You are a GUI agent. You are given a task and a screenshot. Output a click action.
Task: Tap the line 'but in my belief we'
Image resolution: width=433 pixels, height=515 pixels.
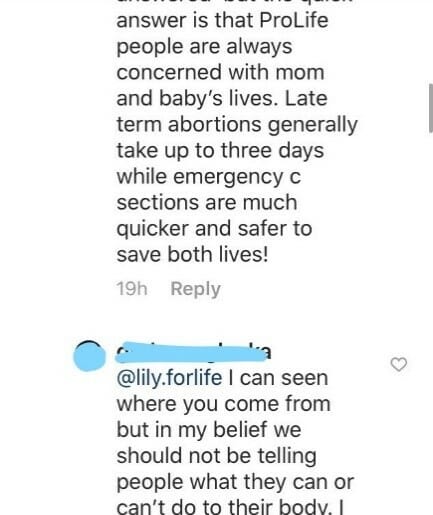(x=209, y=430)
